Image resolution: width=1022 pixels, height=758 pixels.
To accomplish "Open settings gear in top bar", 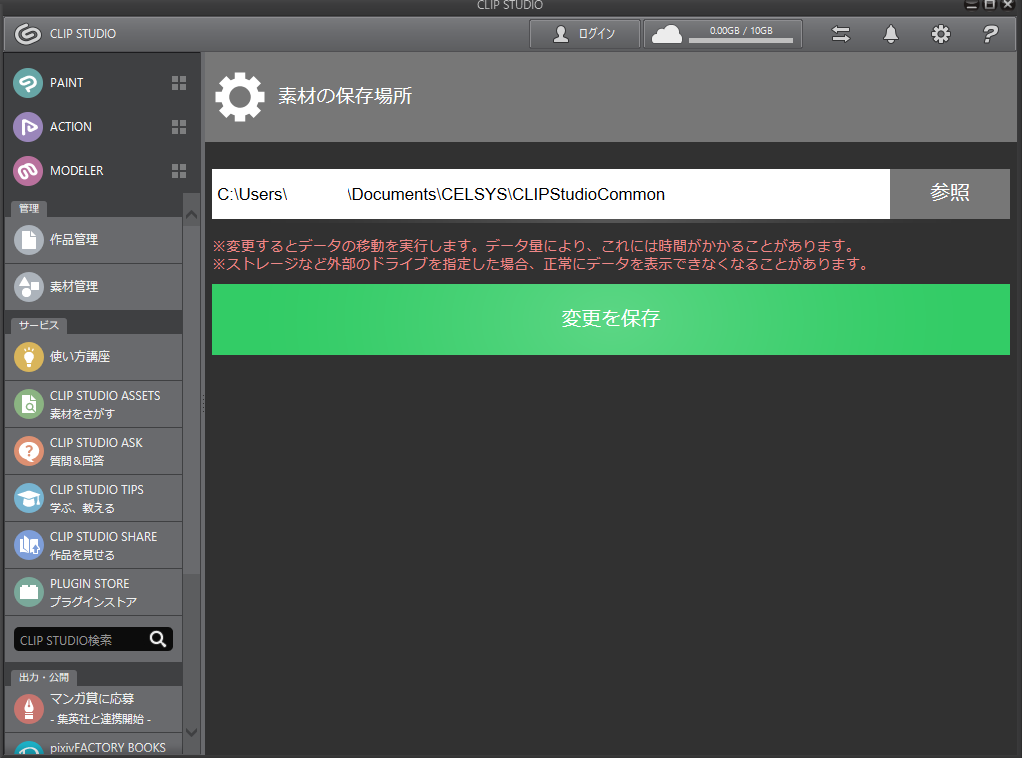I will (940, 34).
